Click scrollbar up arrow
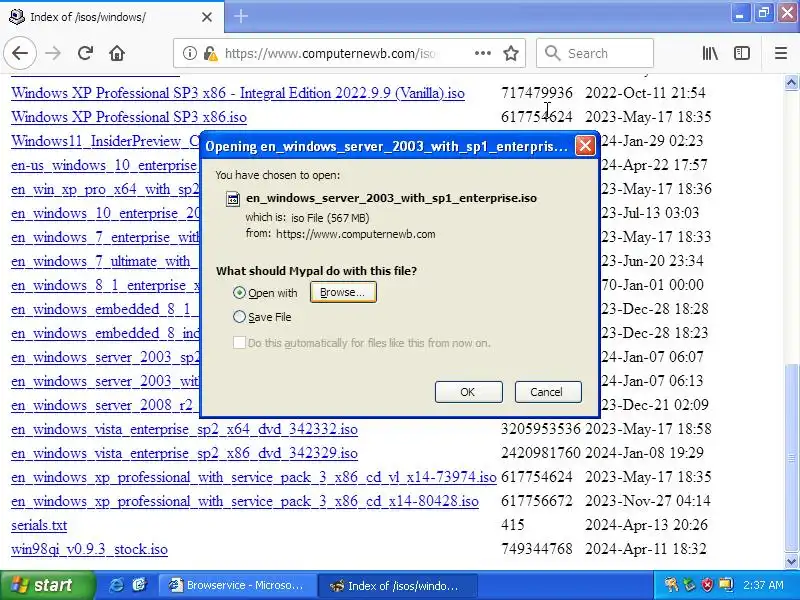800x600 pixels. click(791, 82)
